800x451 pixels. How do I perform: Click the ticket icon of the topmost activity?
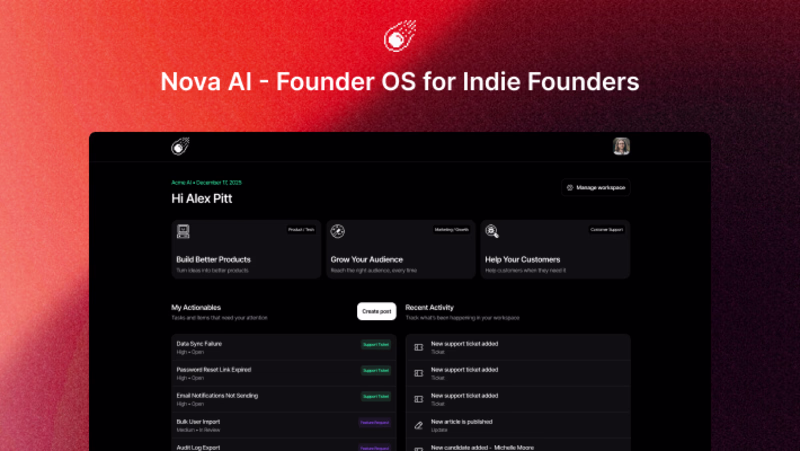click(419, 347)
